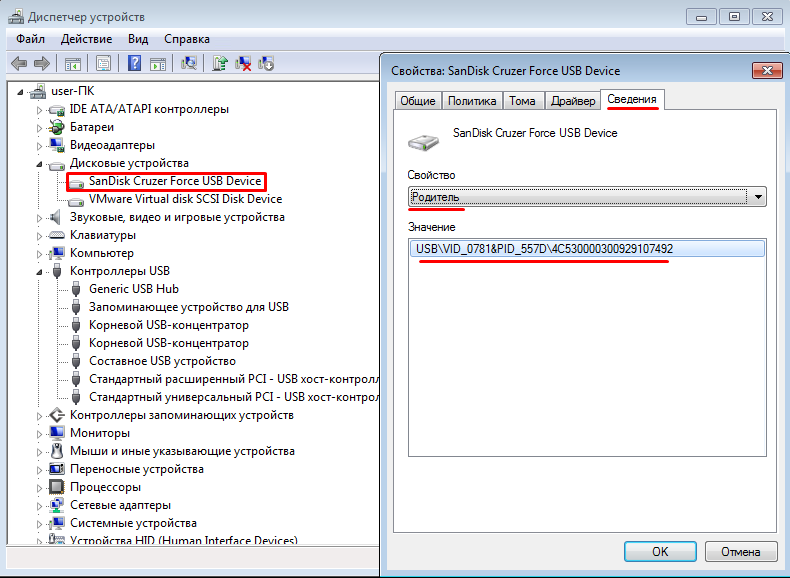Click the Help question mark toolbar icon
This screenshot has width=790, height=578.
[x=134, y=64]
